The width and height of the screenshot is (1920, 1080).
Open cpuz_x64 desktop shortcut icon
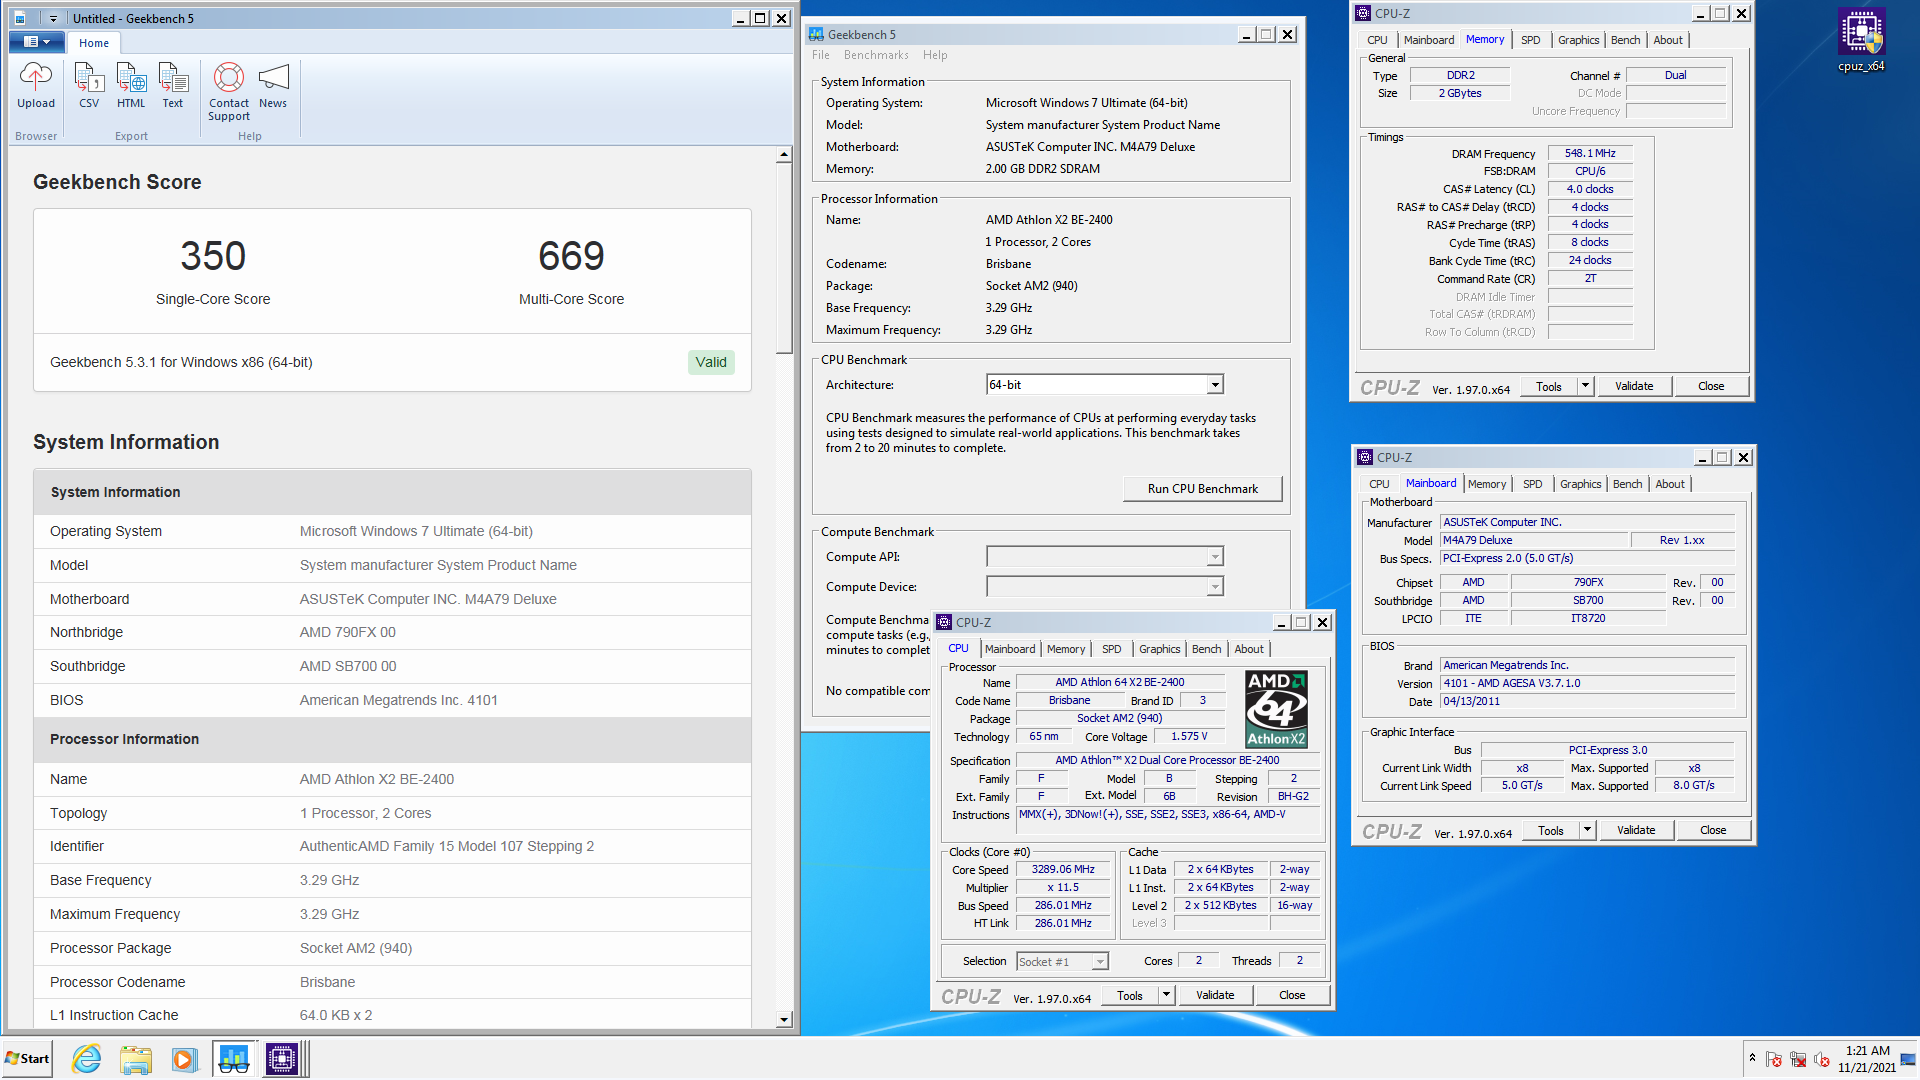click(x=1861, y=40)
